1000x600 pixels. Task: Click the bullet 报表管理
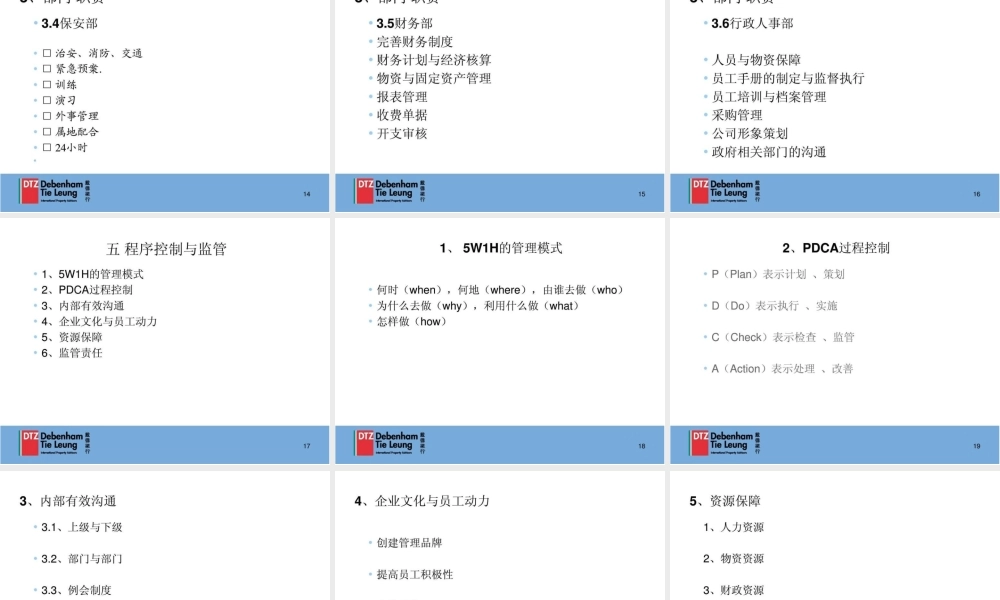[x=402, y=97]
